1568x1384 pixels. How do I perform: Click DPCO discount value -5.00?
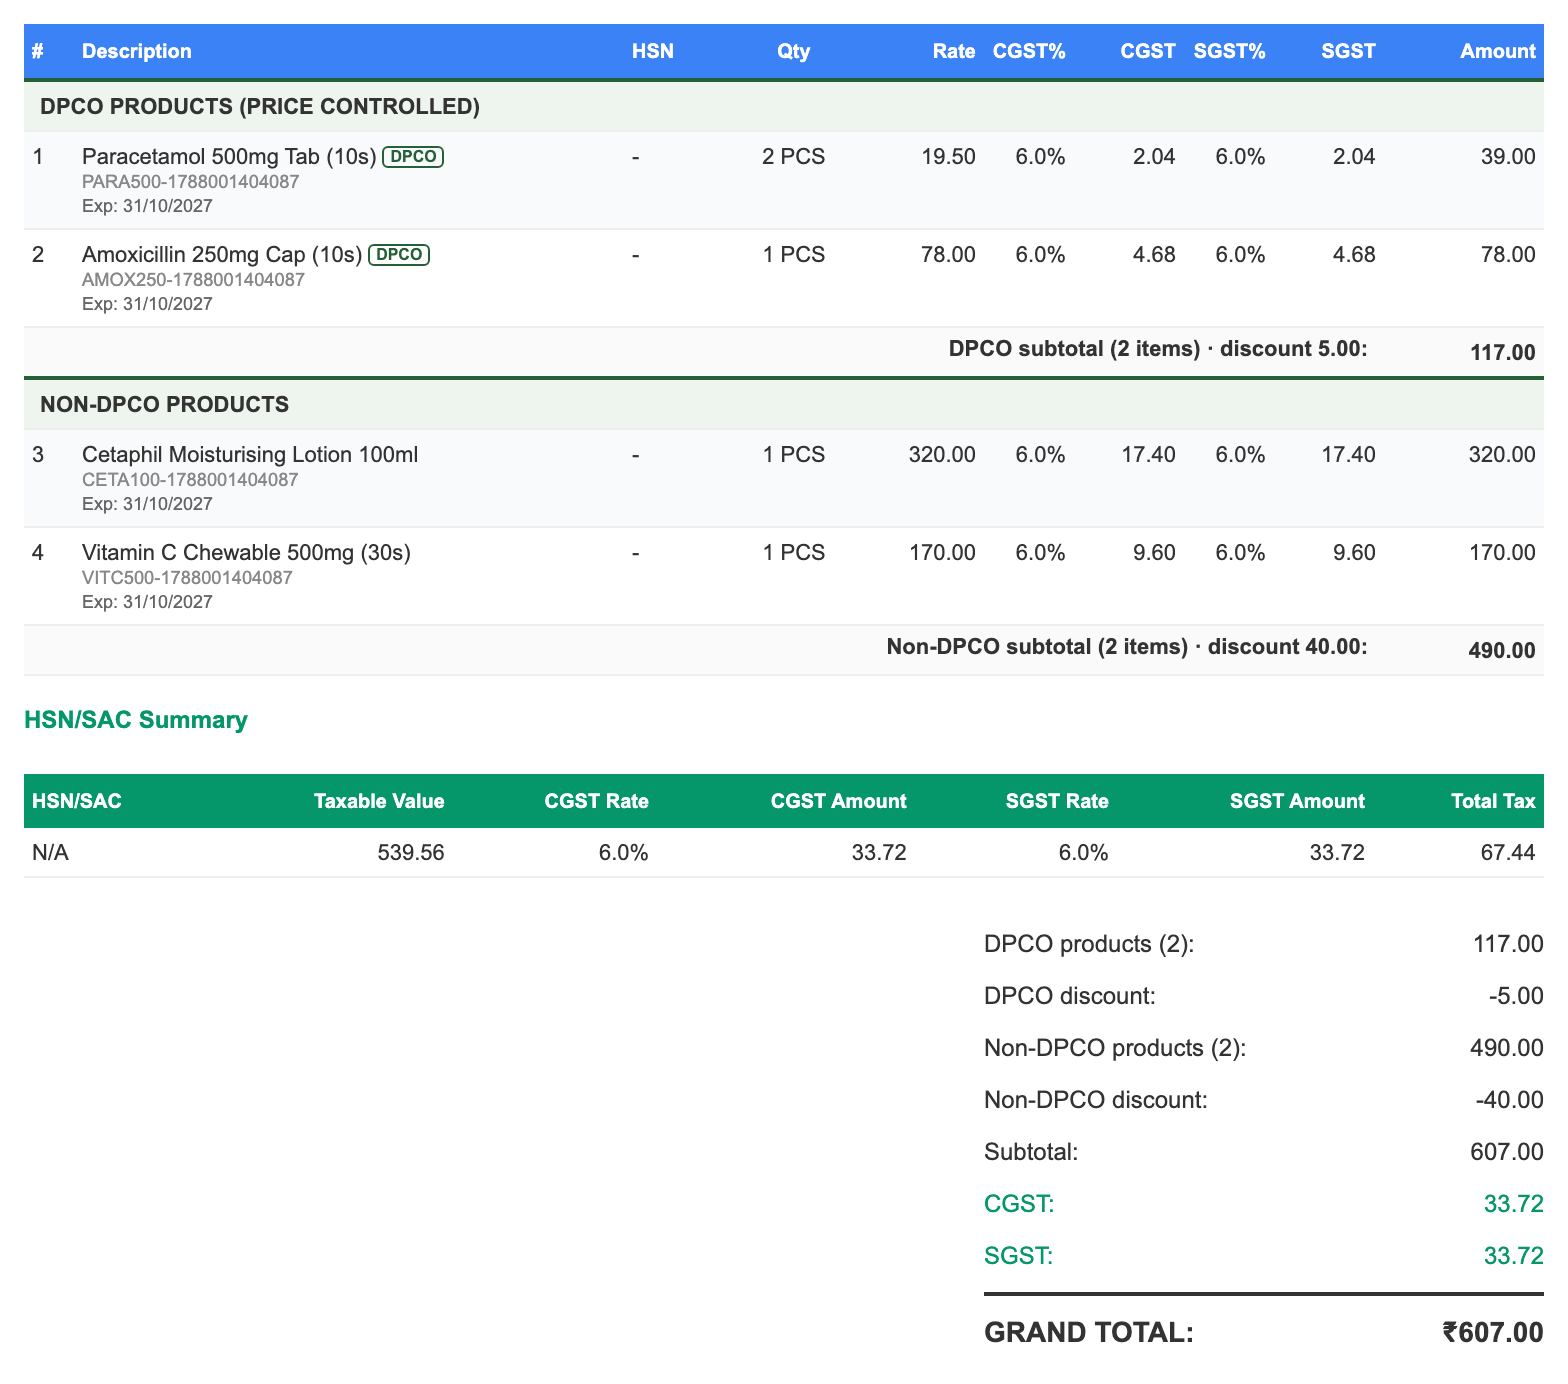pyautogui.click(x=1516, y=996)
